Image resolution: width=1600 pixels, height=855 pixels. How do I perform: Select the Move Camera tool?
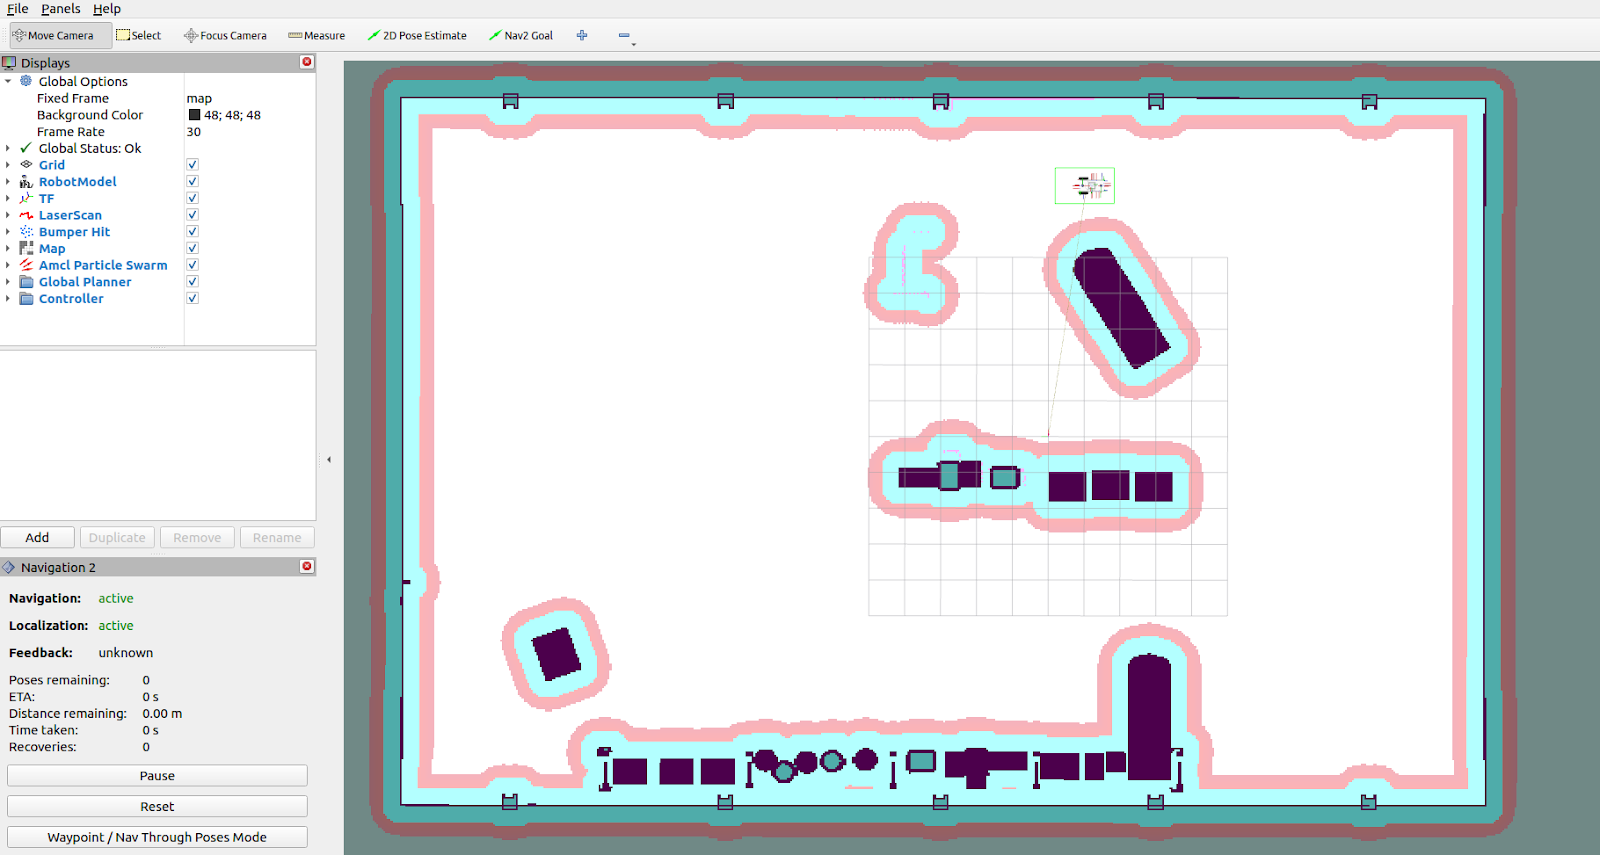54,35
